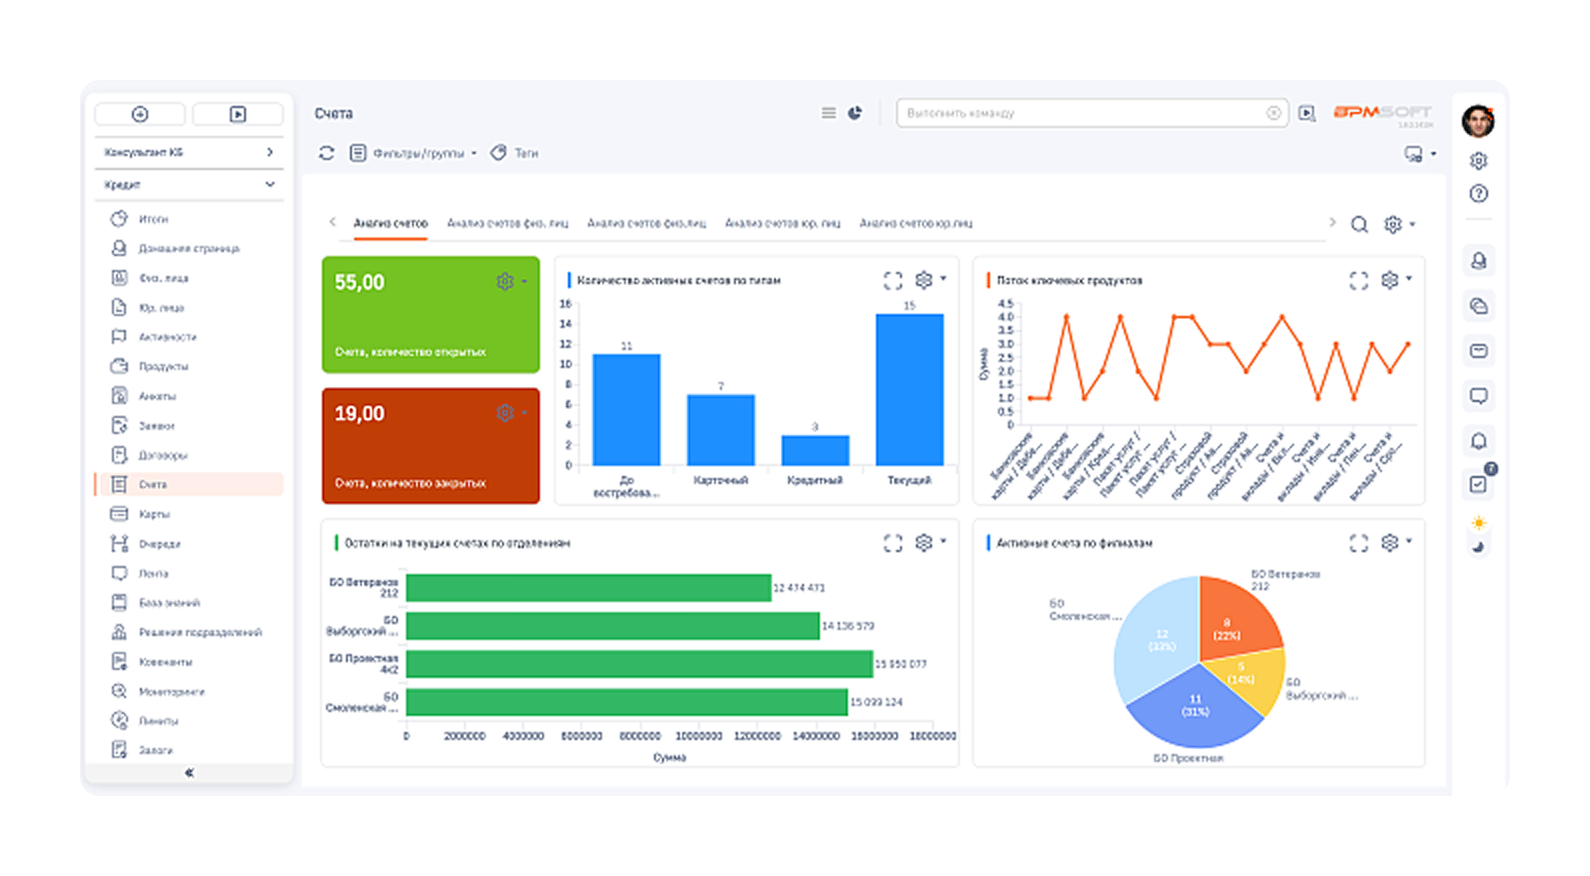
Task: Open the user profile avatar
Action: click(x=1478, y=121)
